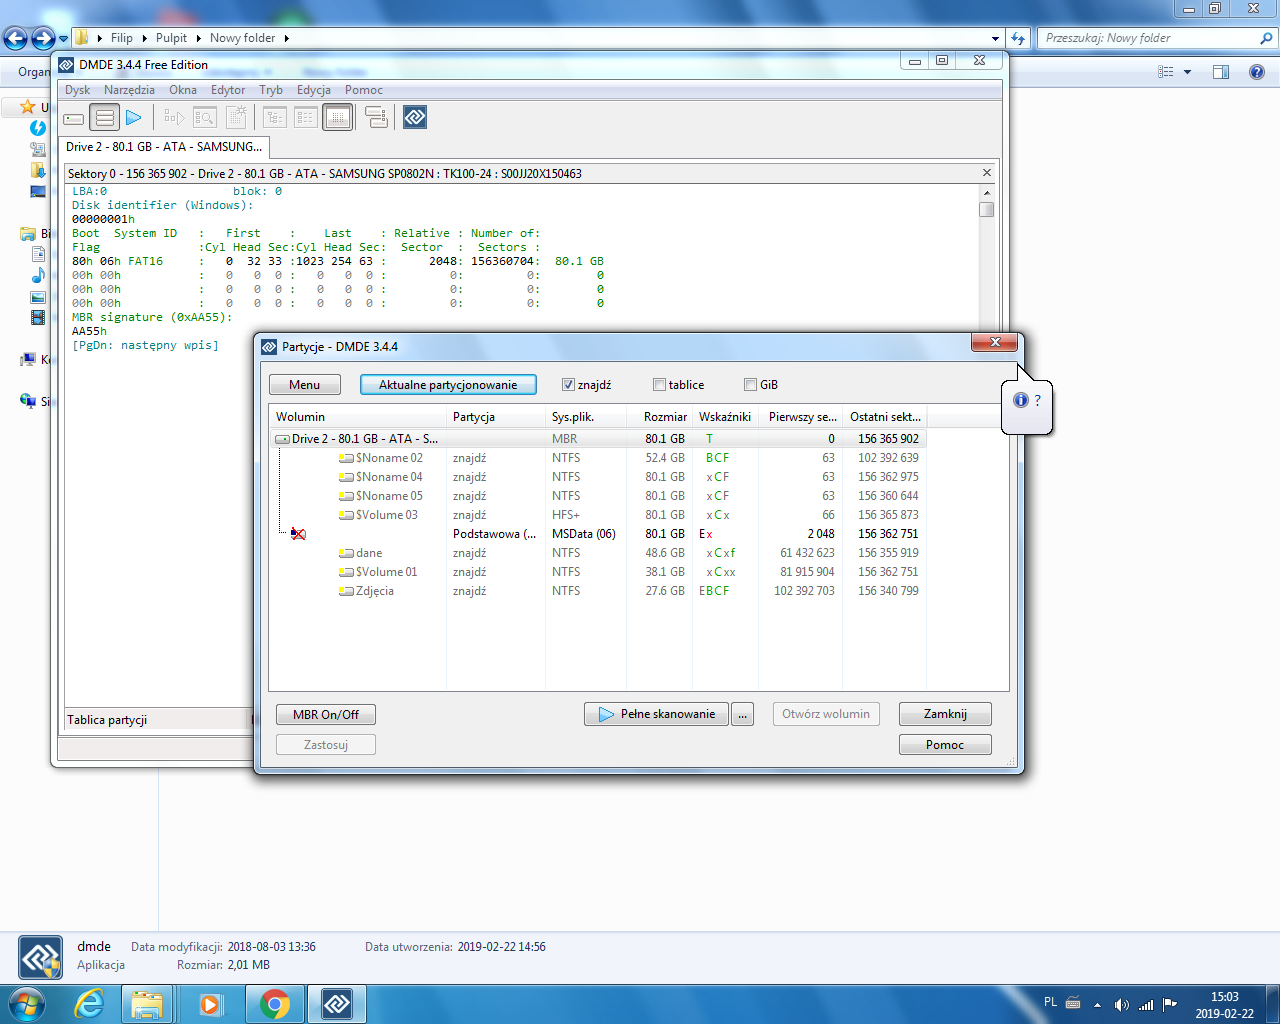Screen dimensions: 1280x1024
Task: Click the file tree view toolbar icon
Action: click(x=274, y=118)
